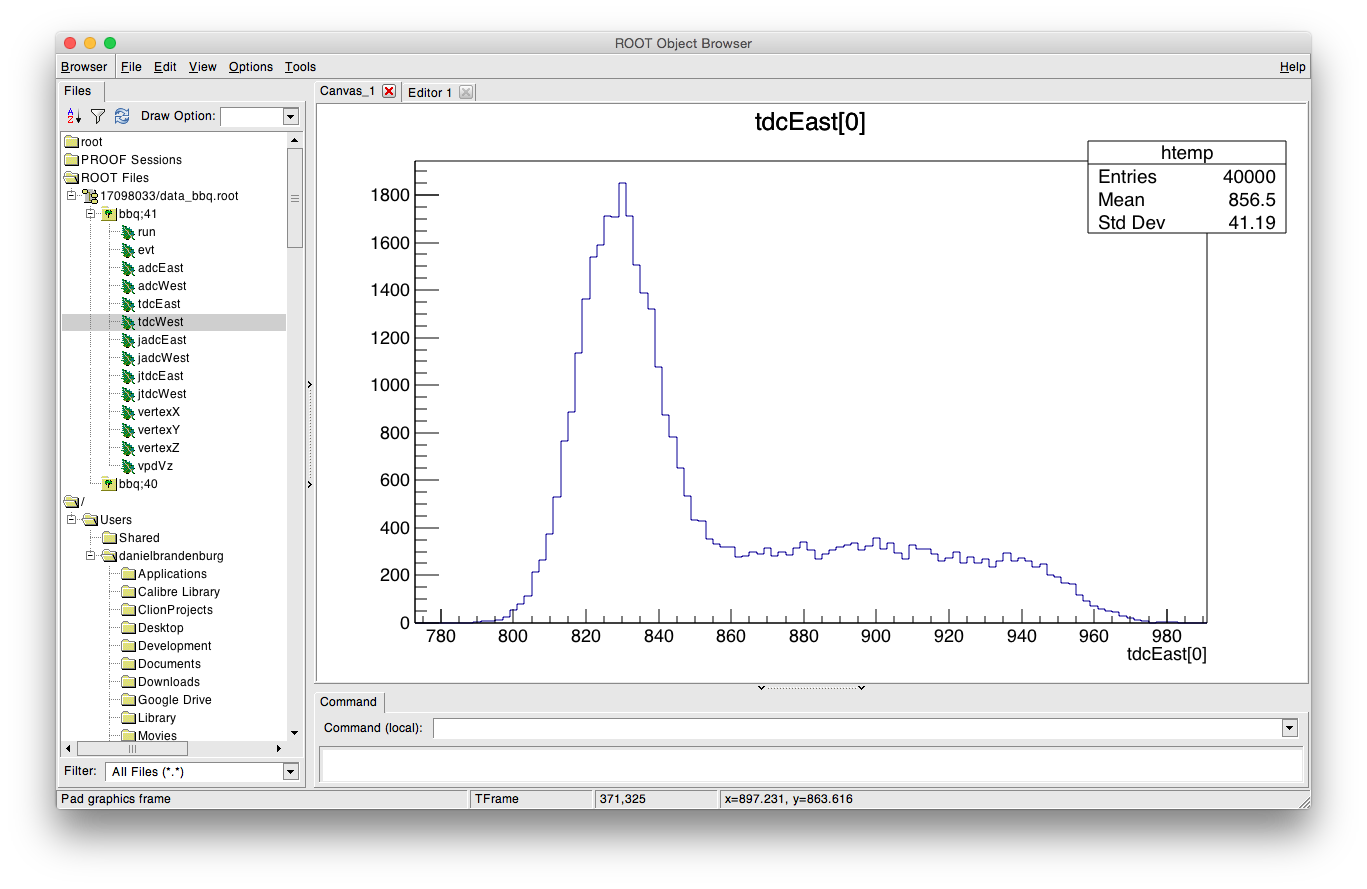The image size is (1367, 889).
Task: Click the refresh icon beside Draw Option
Action: [122, 116]
